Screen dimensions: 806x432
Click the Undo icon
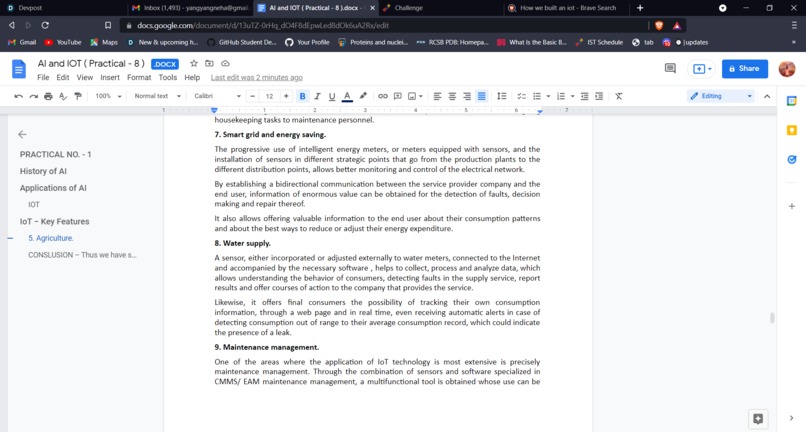pyautogui.click(x=19, y=96)
